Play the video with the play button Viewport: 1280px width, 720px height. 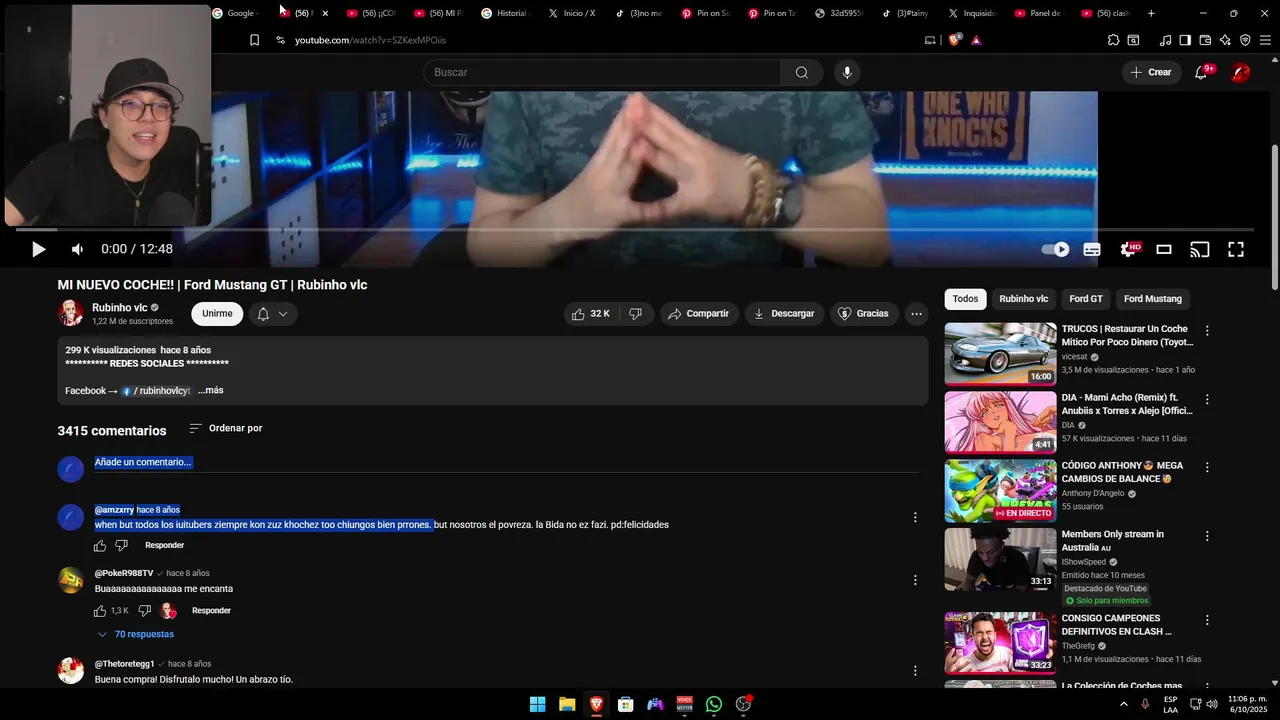pos(38,250)
